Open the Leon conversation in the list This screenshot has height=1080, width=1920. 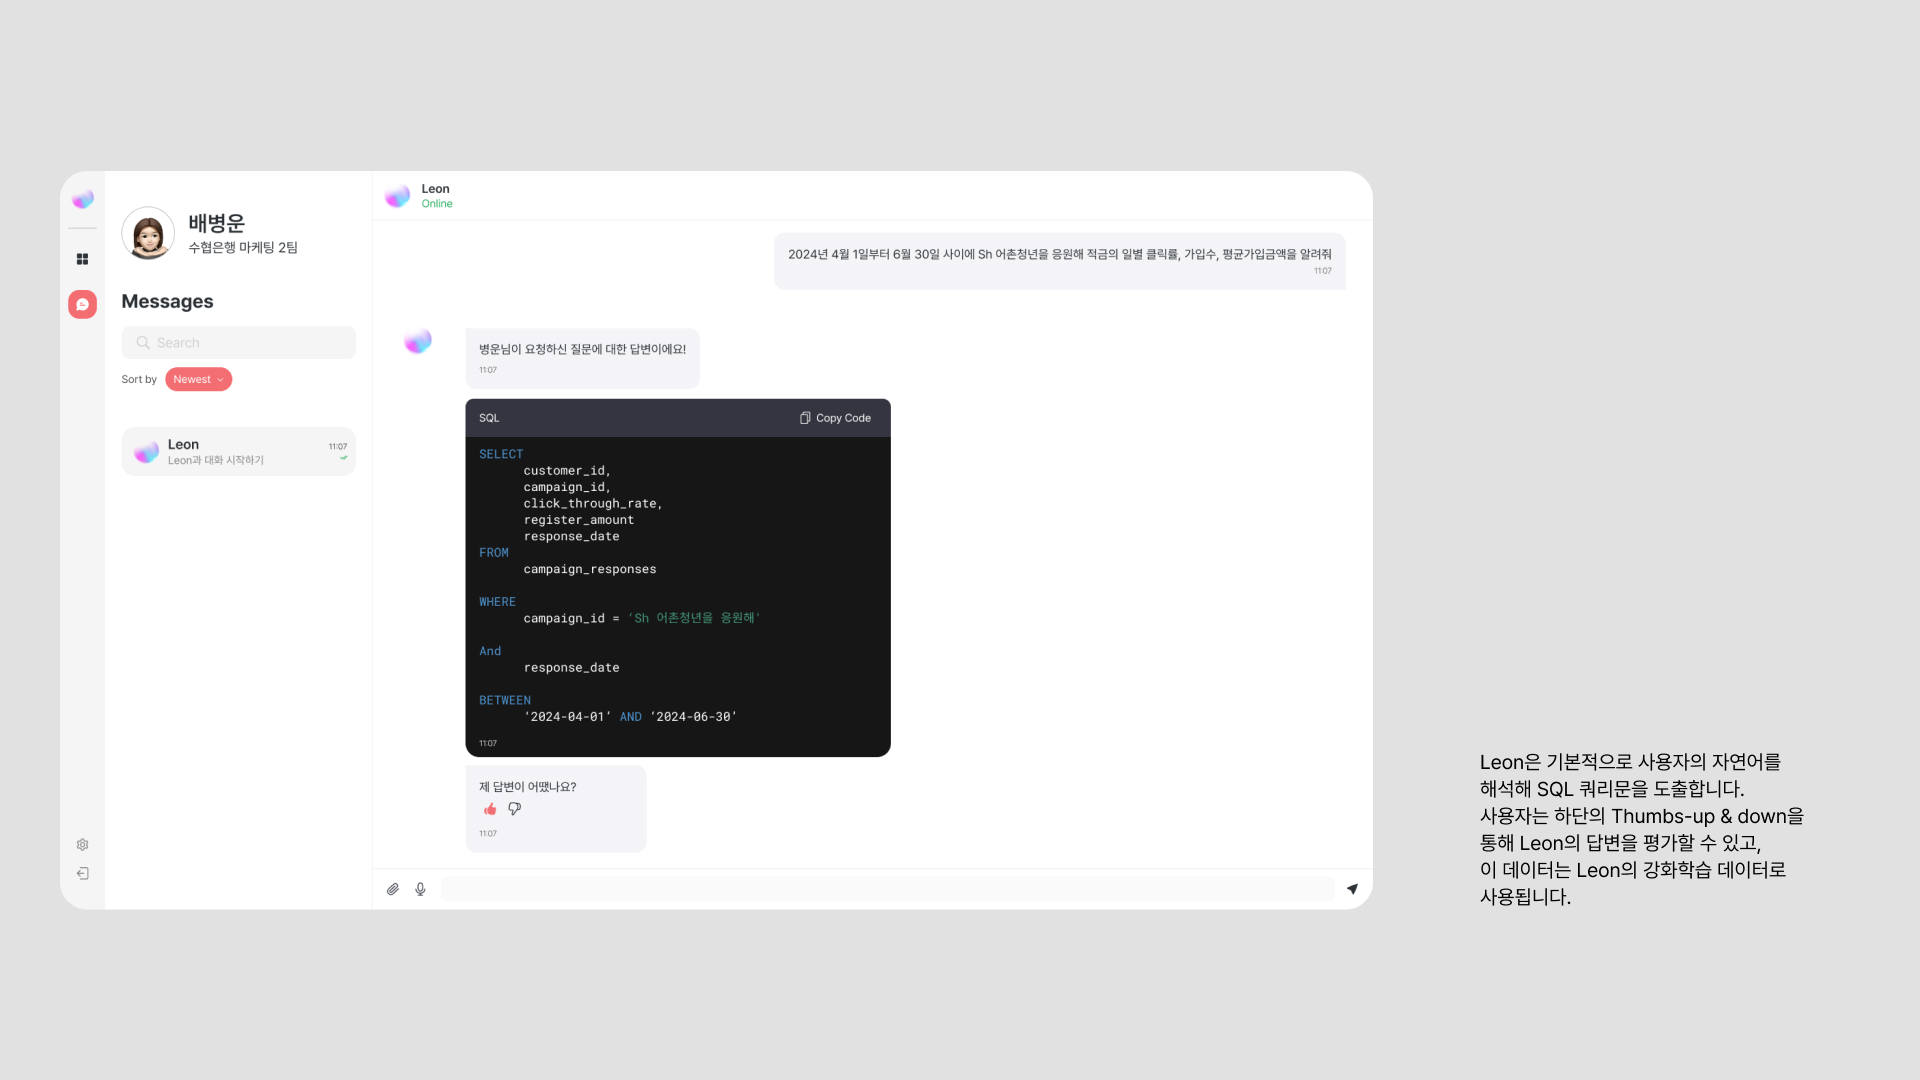point(239,452)
